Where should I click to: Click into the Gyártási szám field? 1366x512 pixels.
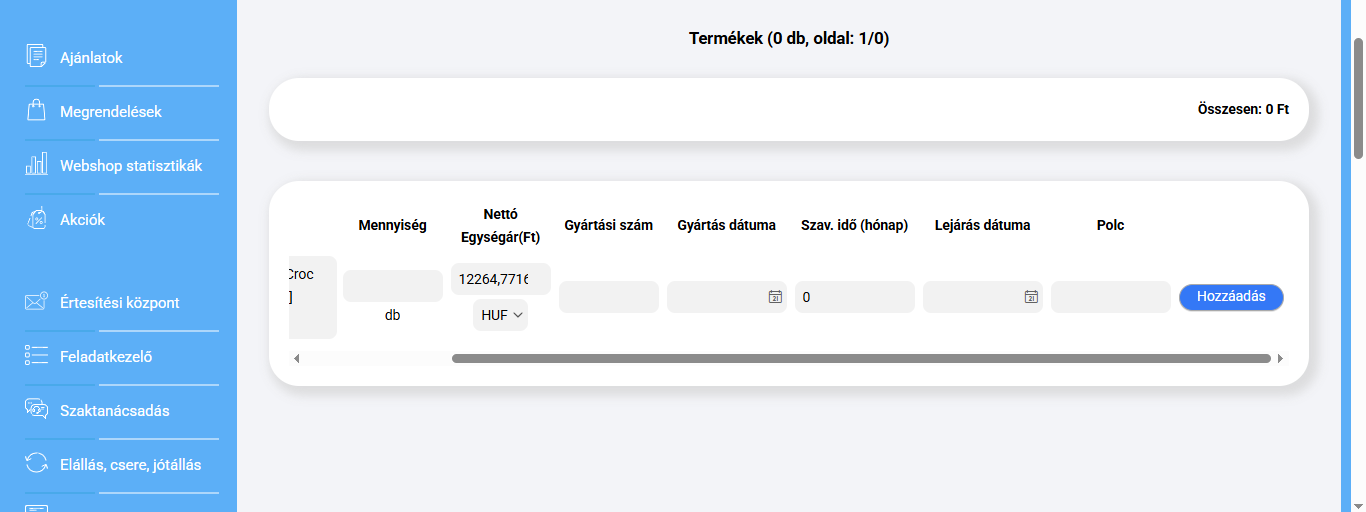(608, 297)
